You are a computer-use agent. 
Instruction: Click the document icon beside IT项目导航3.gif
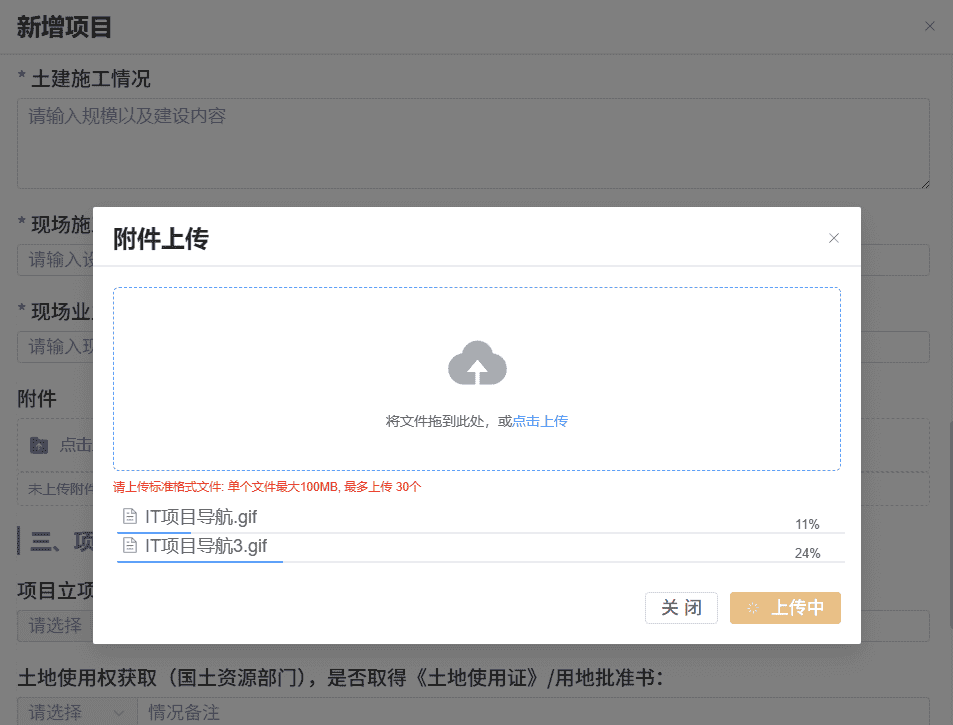coord(130,546)
